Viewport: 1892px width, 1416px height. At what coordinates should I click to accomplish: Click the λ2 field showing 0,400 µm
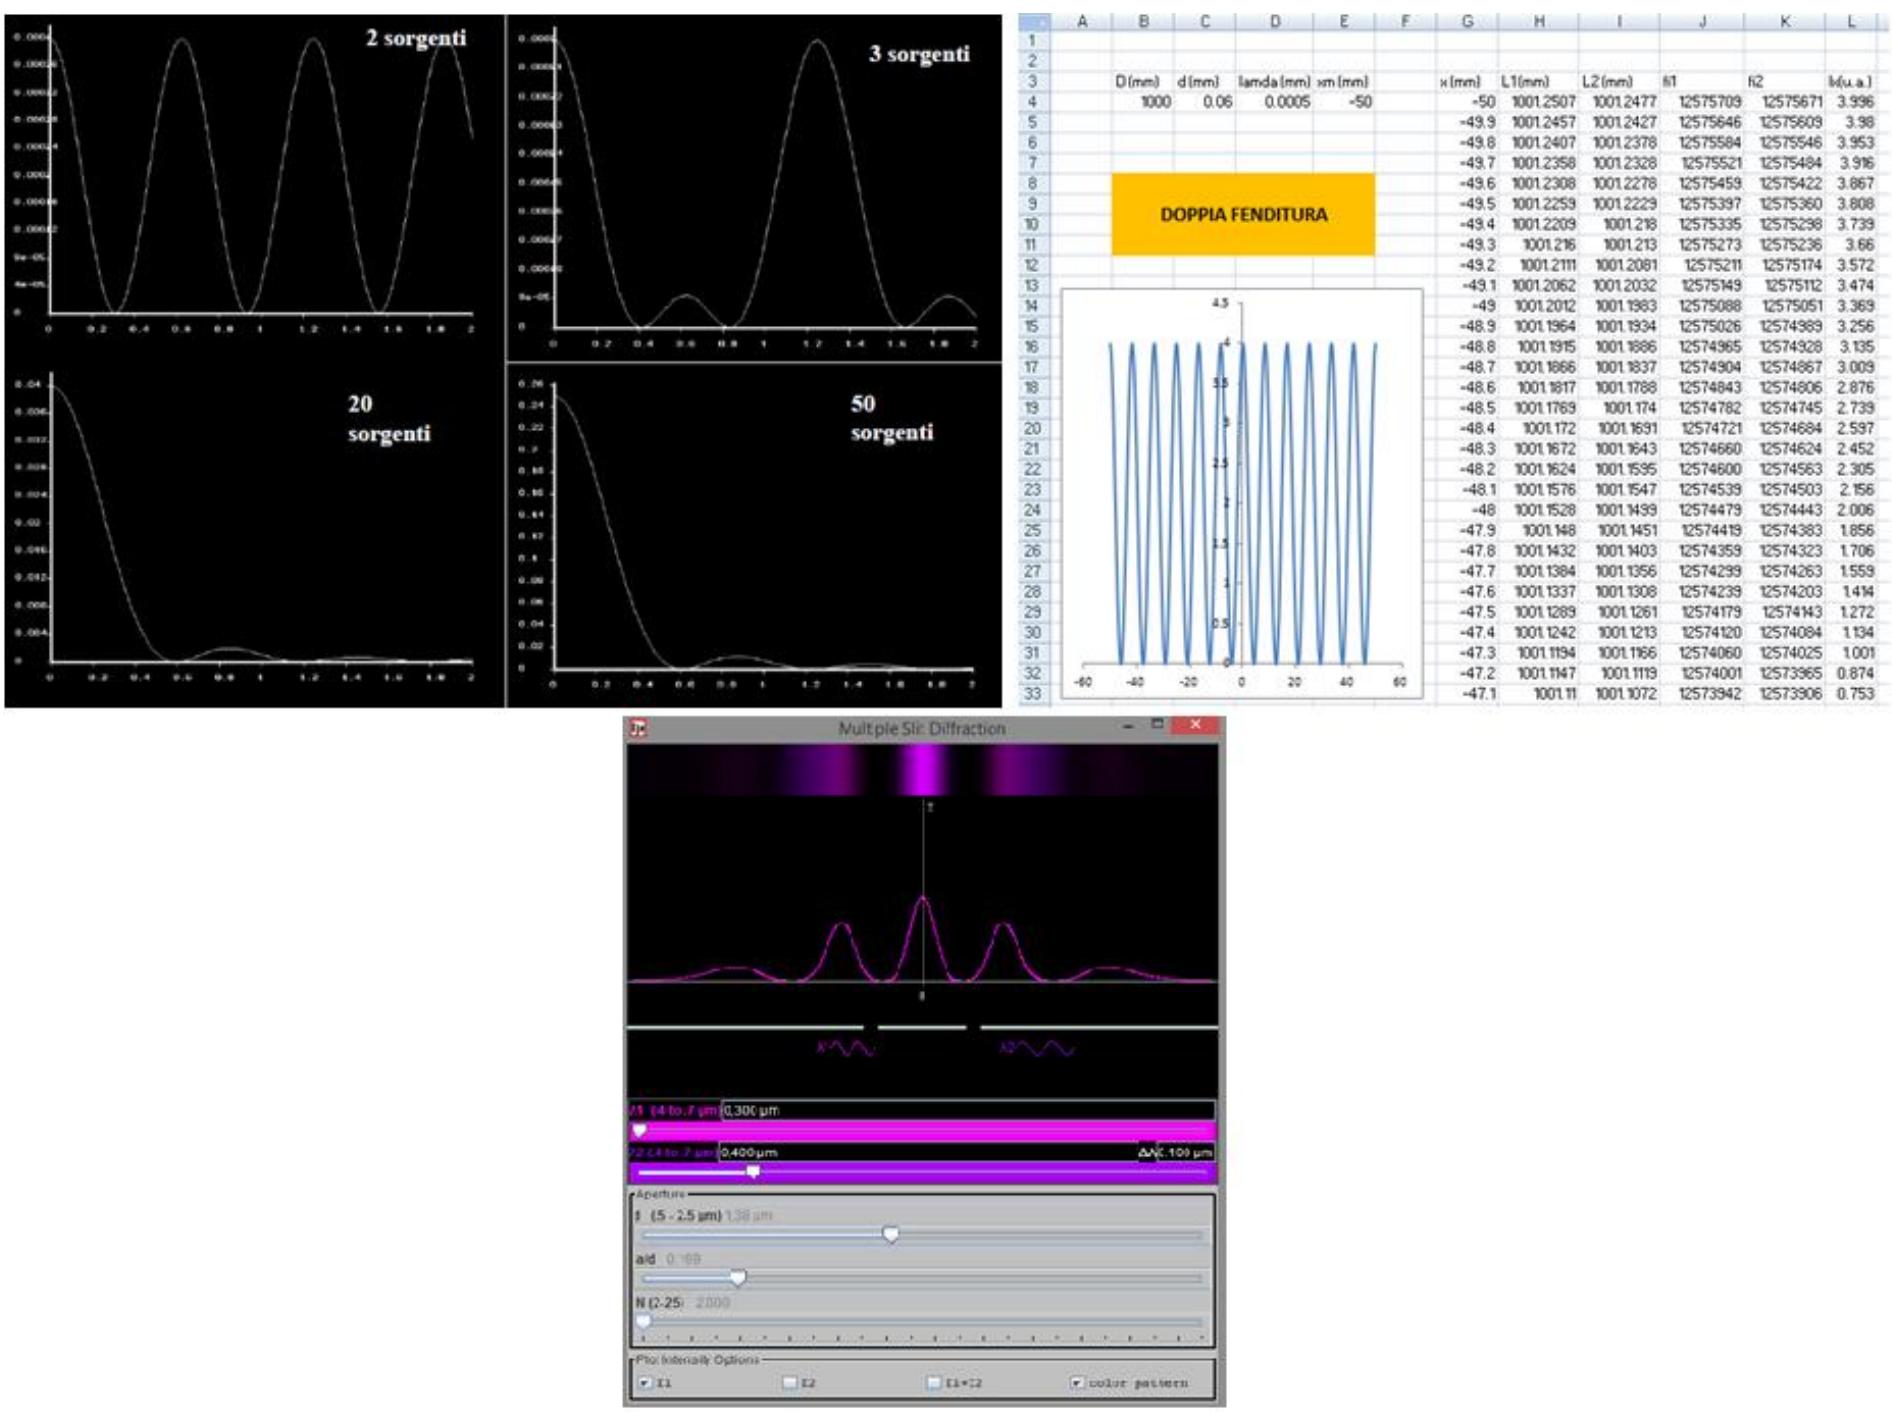tap(926, 1152)
